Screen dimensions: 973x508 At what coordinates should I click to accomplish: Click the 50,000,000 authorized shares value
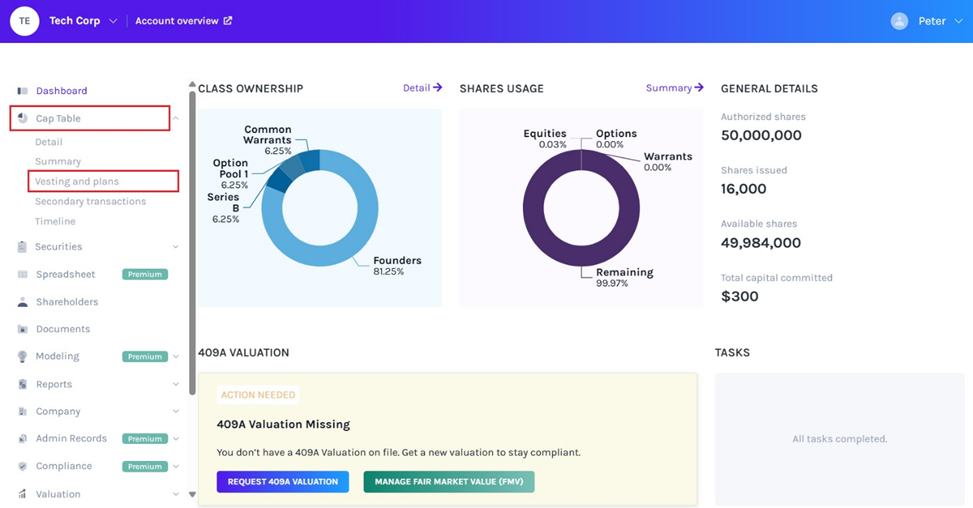(761, 135)
